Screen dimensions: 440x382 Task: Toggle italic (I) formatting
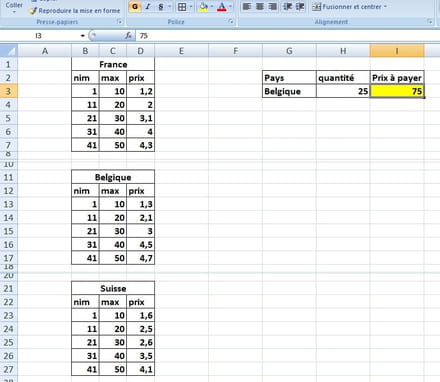[x=148, y=7]
